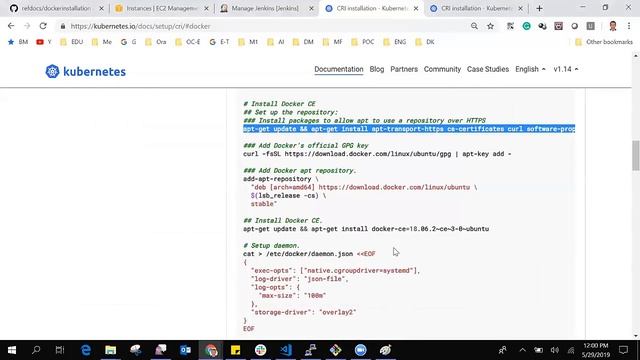This screenshot has height=360, width=640.
Task: Switch to the Manage Jenkins tab
Action: [x=265, y=8]
